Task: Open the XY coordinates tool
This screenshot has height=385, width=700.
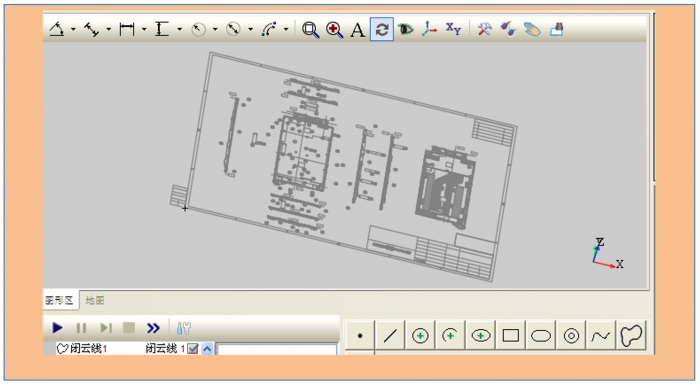Action: 453,29
